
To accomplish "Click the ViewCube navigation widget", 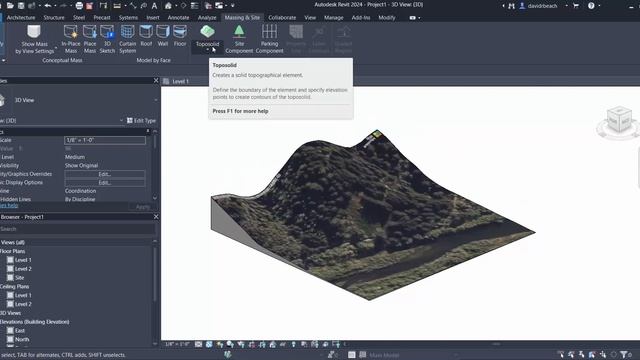I will click(619, 120).
